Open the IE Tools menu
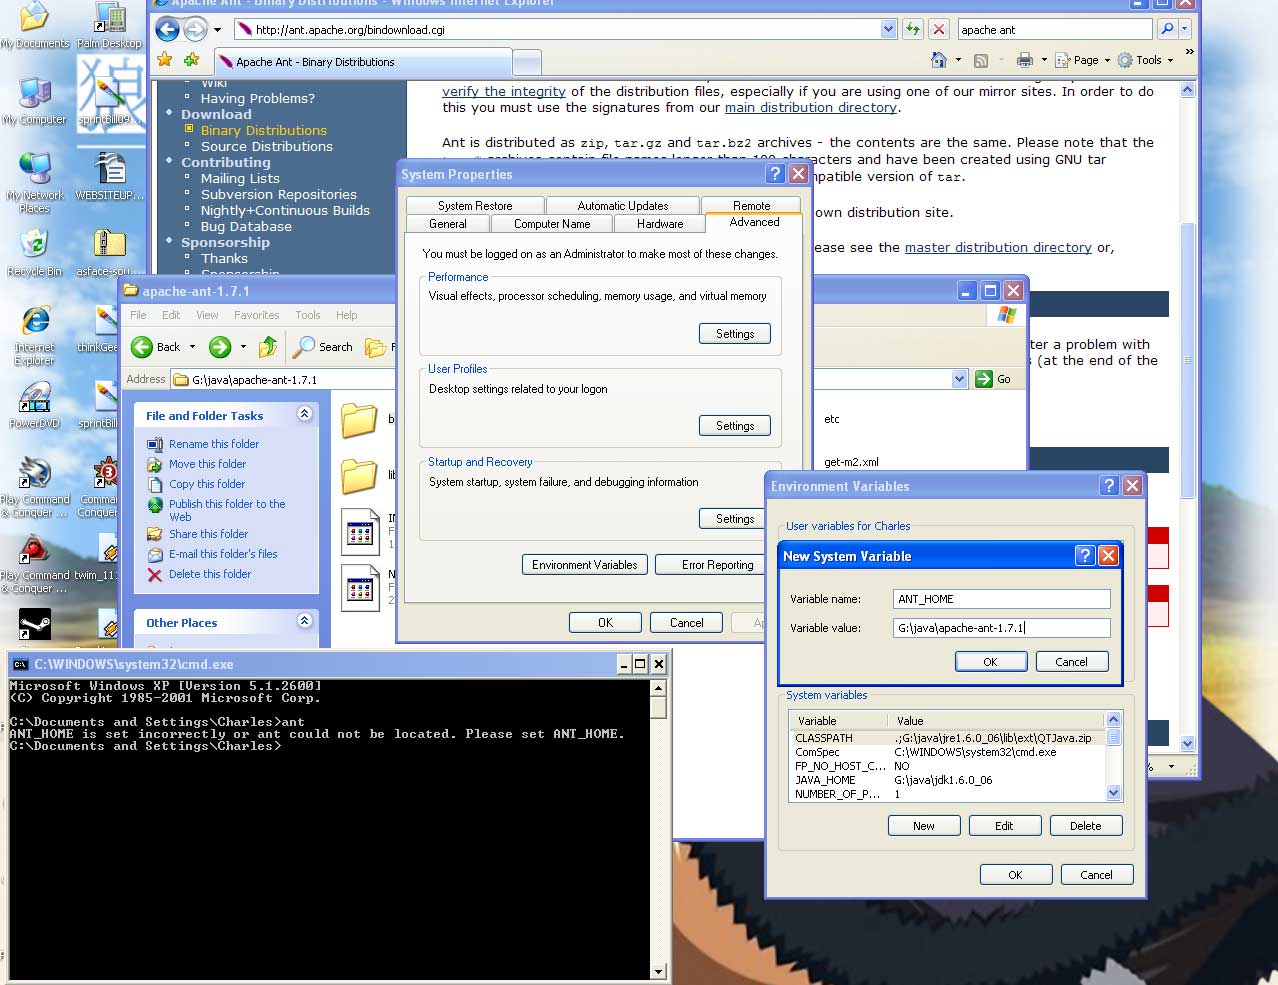Image resolution: width=1278 pixels, height=985 pixels. 1145,60
